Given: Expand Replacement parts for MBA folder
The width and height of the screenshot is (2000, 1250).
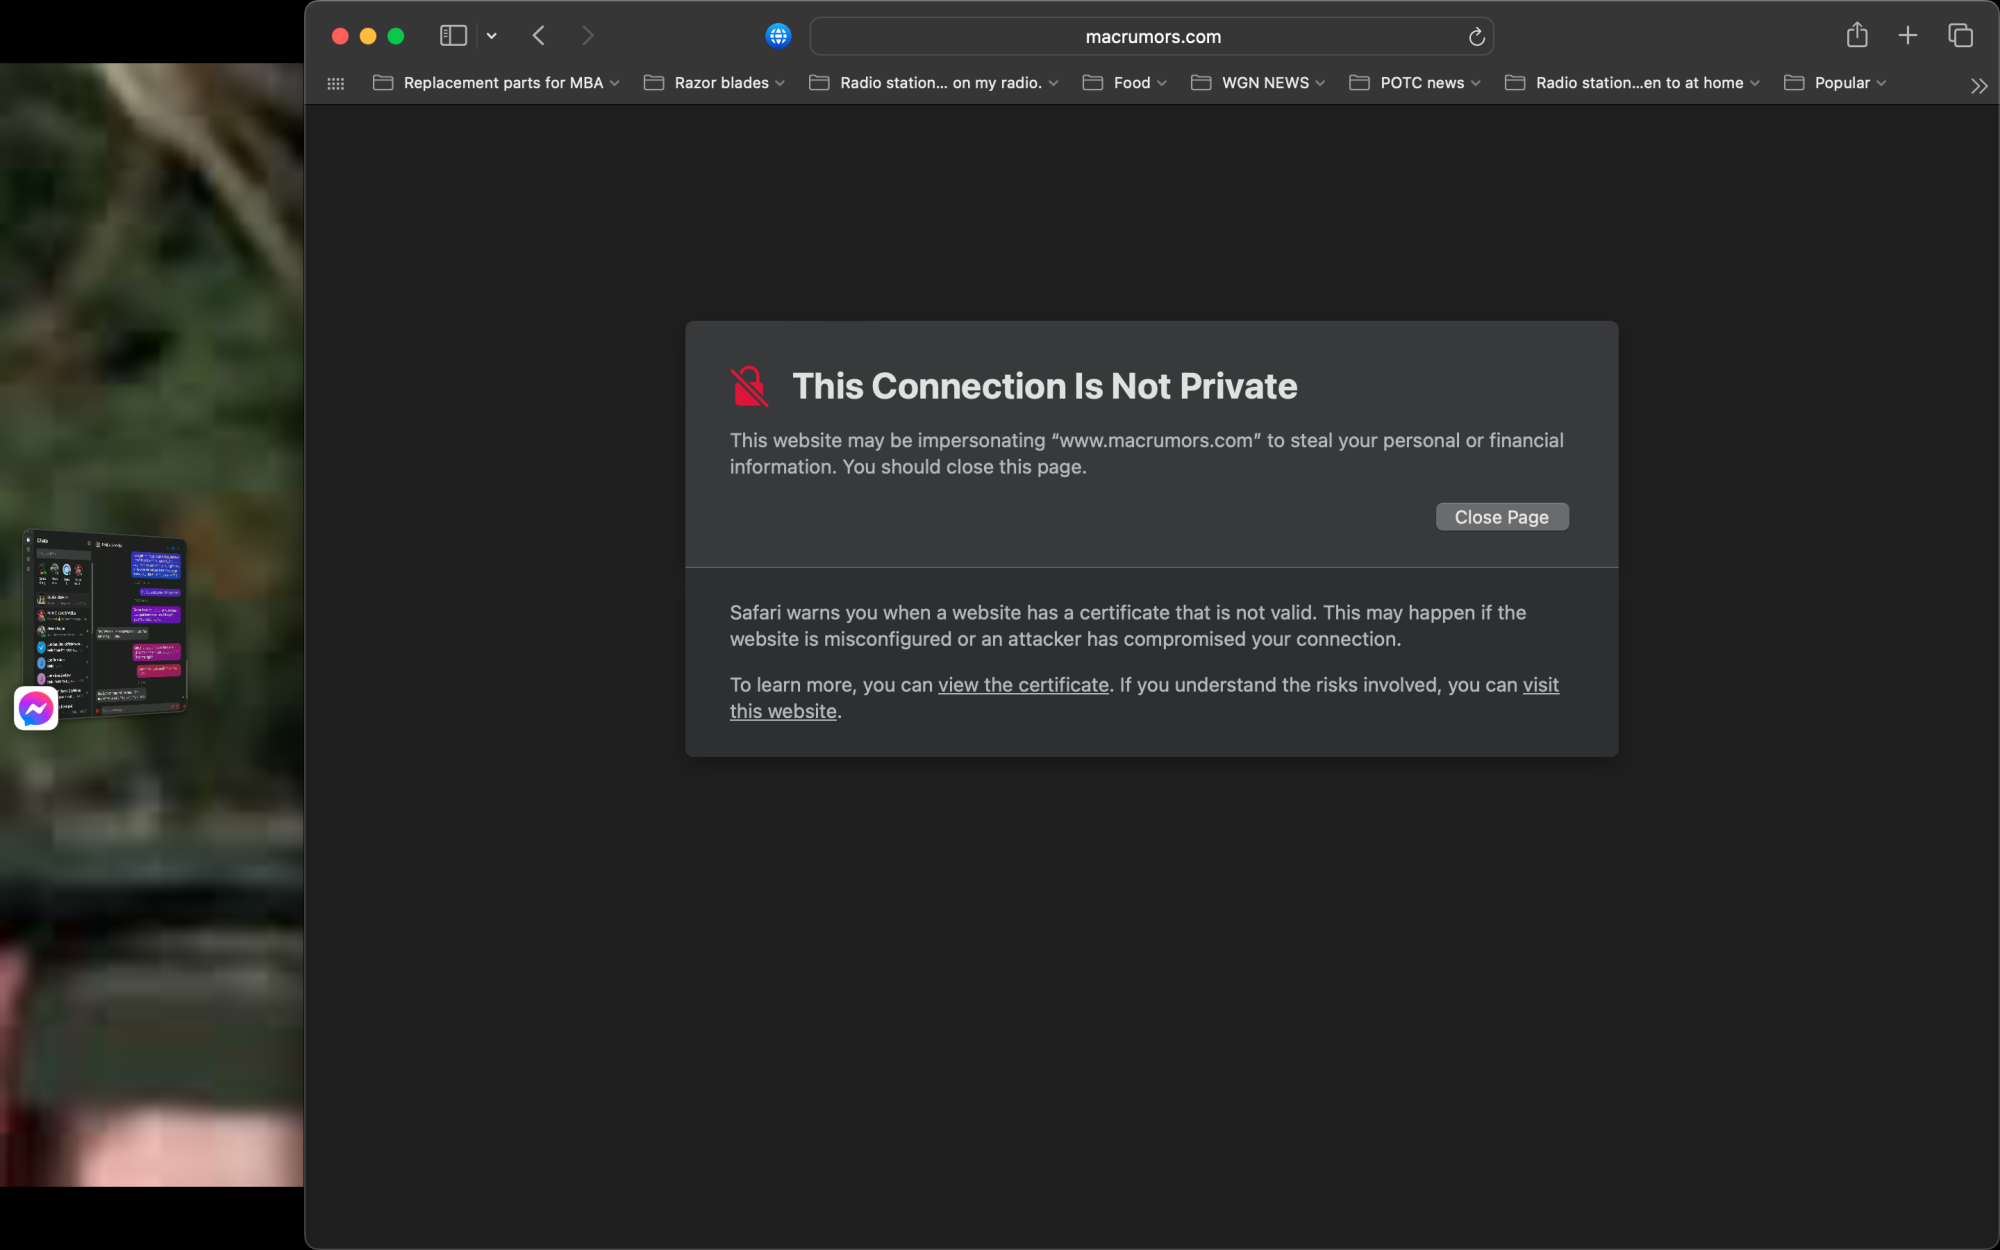Looking at the screenshot, I should click(496, 83).
